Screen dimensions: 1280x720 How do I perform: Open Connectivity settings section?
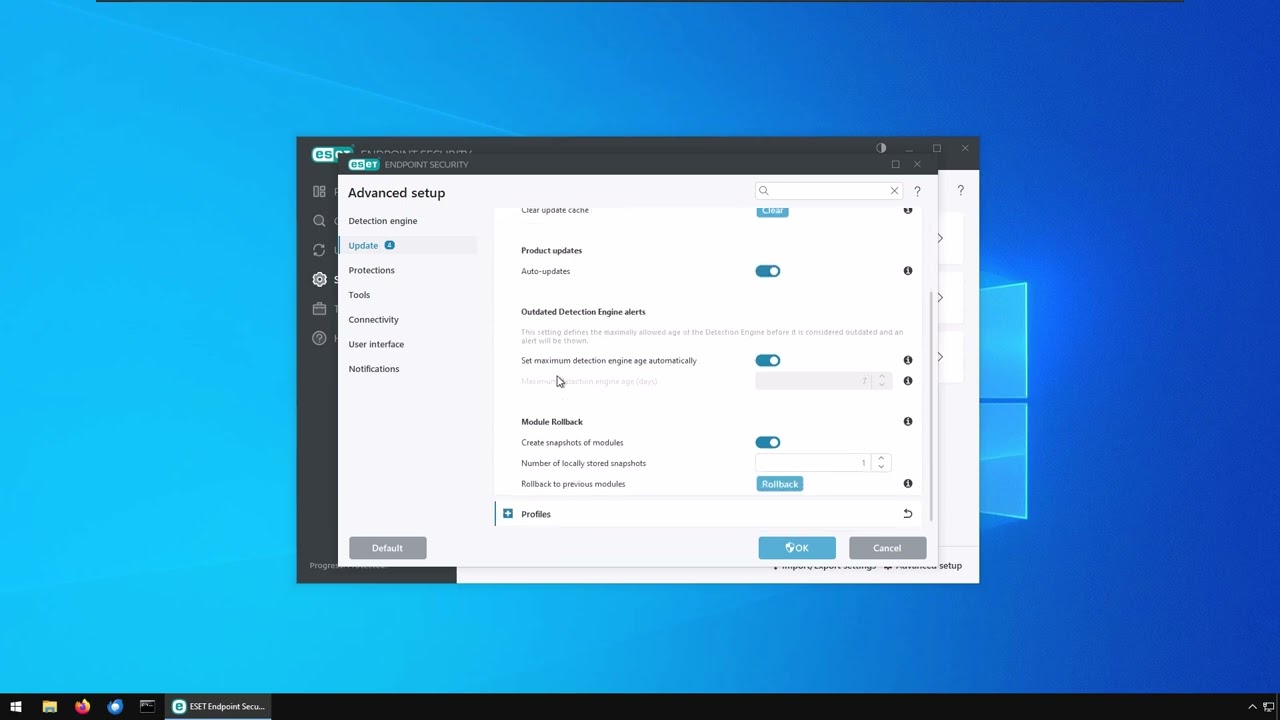373,320
